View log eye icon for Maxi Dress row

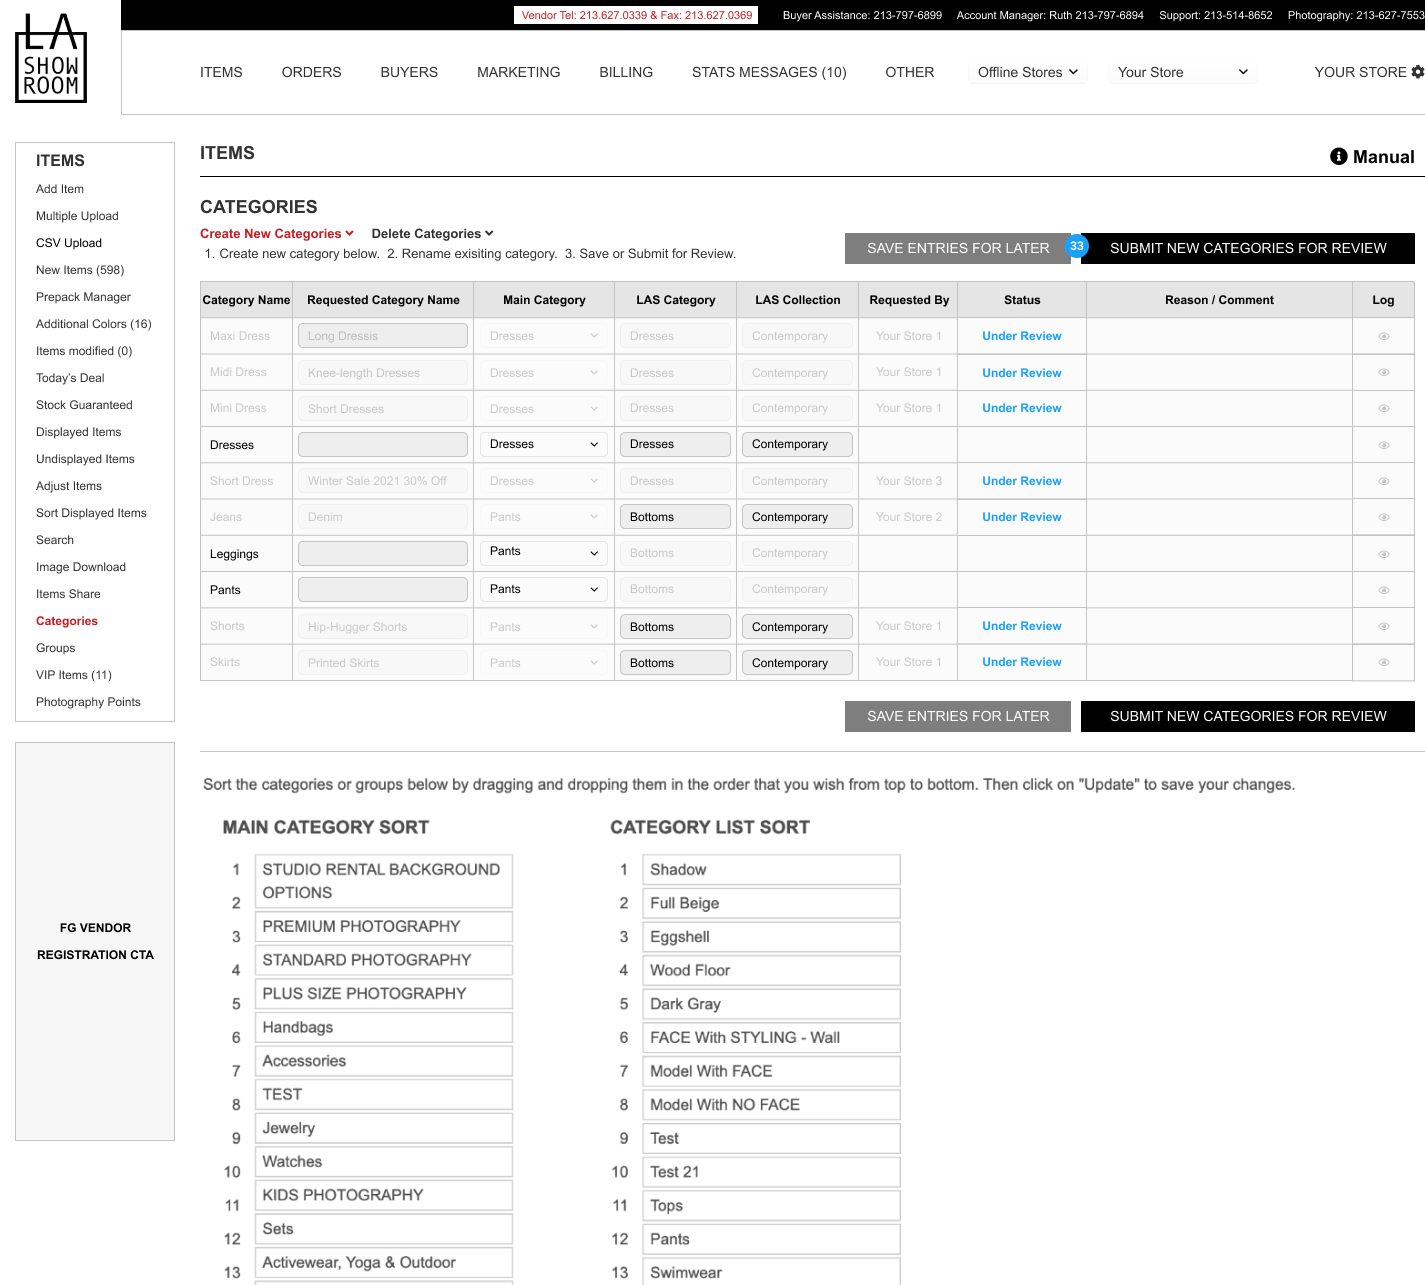[1383, 337]
